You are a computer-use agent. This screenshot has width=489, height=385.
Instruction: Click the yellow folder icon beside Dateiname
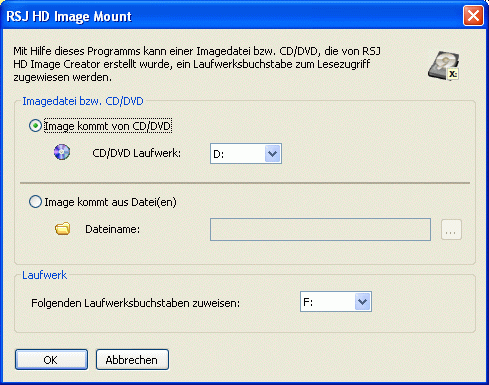point(62,229)
